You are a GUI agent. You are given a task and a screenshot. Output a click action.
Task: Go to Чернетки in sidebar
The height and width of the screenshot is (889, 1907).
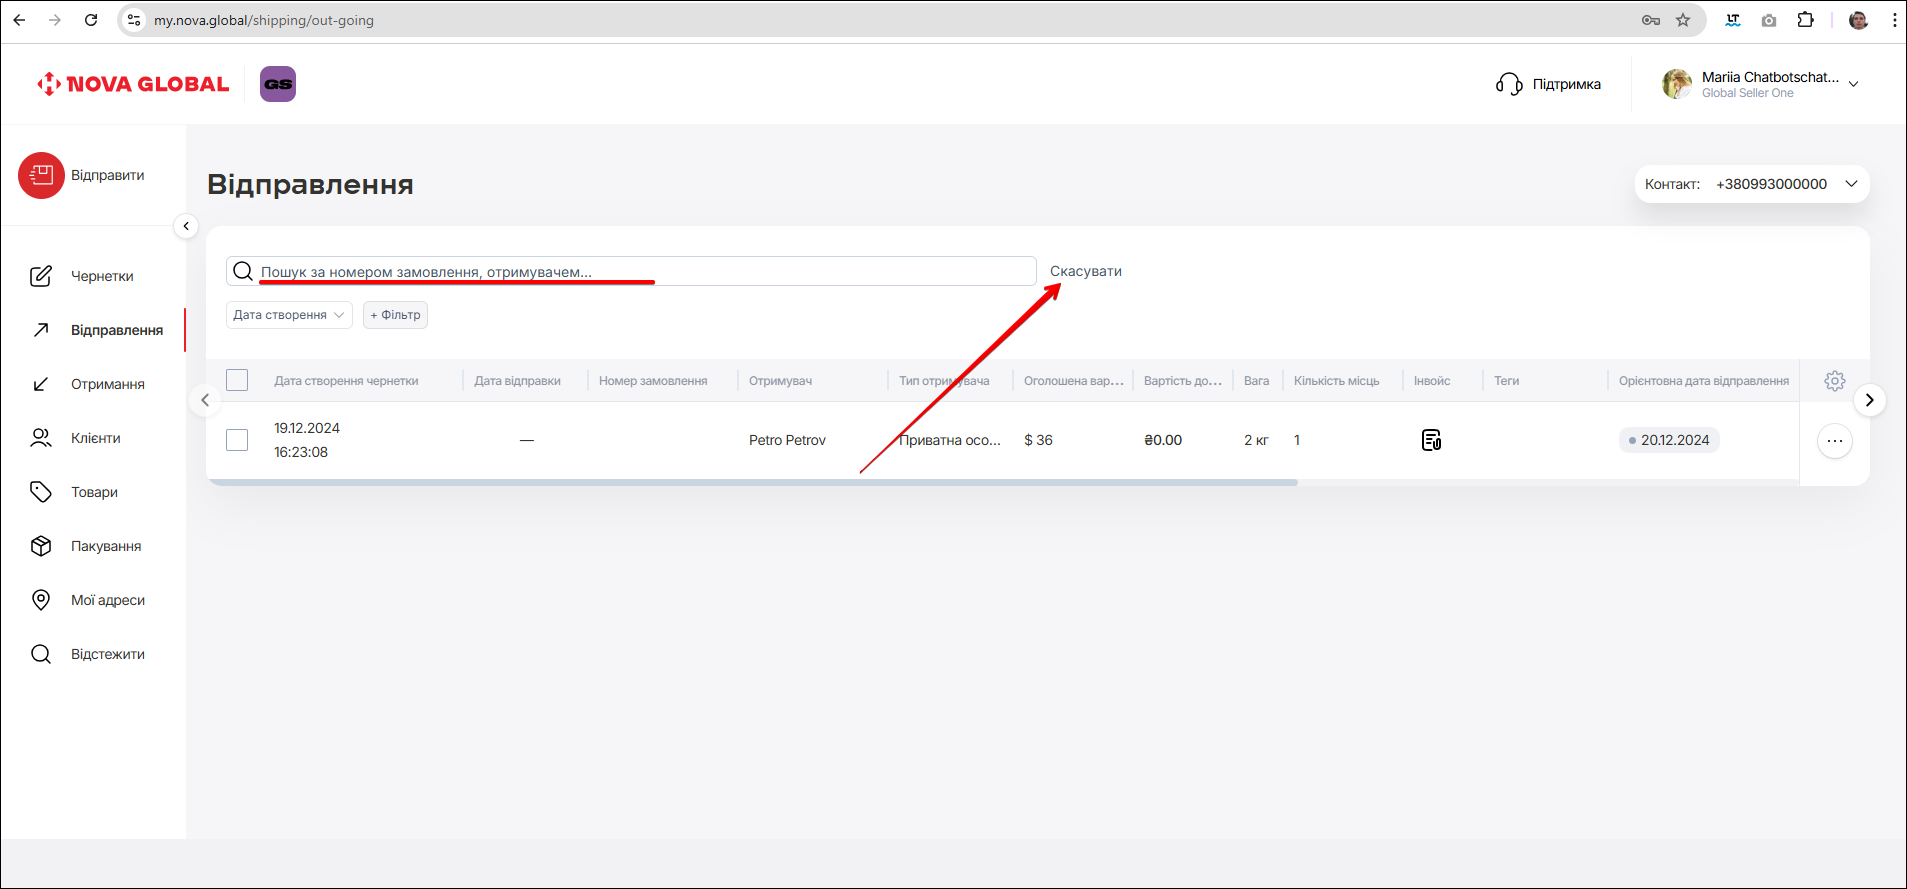pos(102,277)
